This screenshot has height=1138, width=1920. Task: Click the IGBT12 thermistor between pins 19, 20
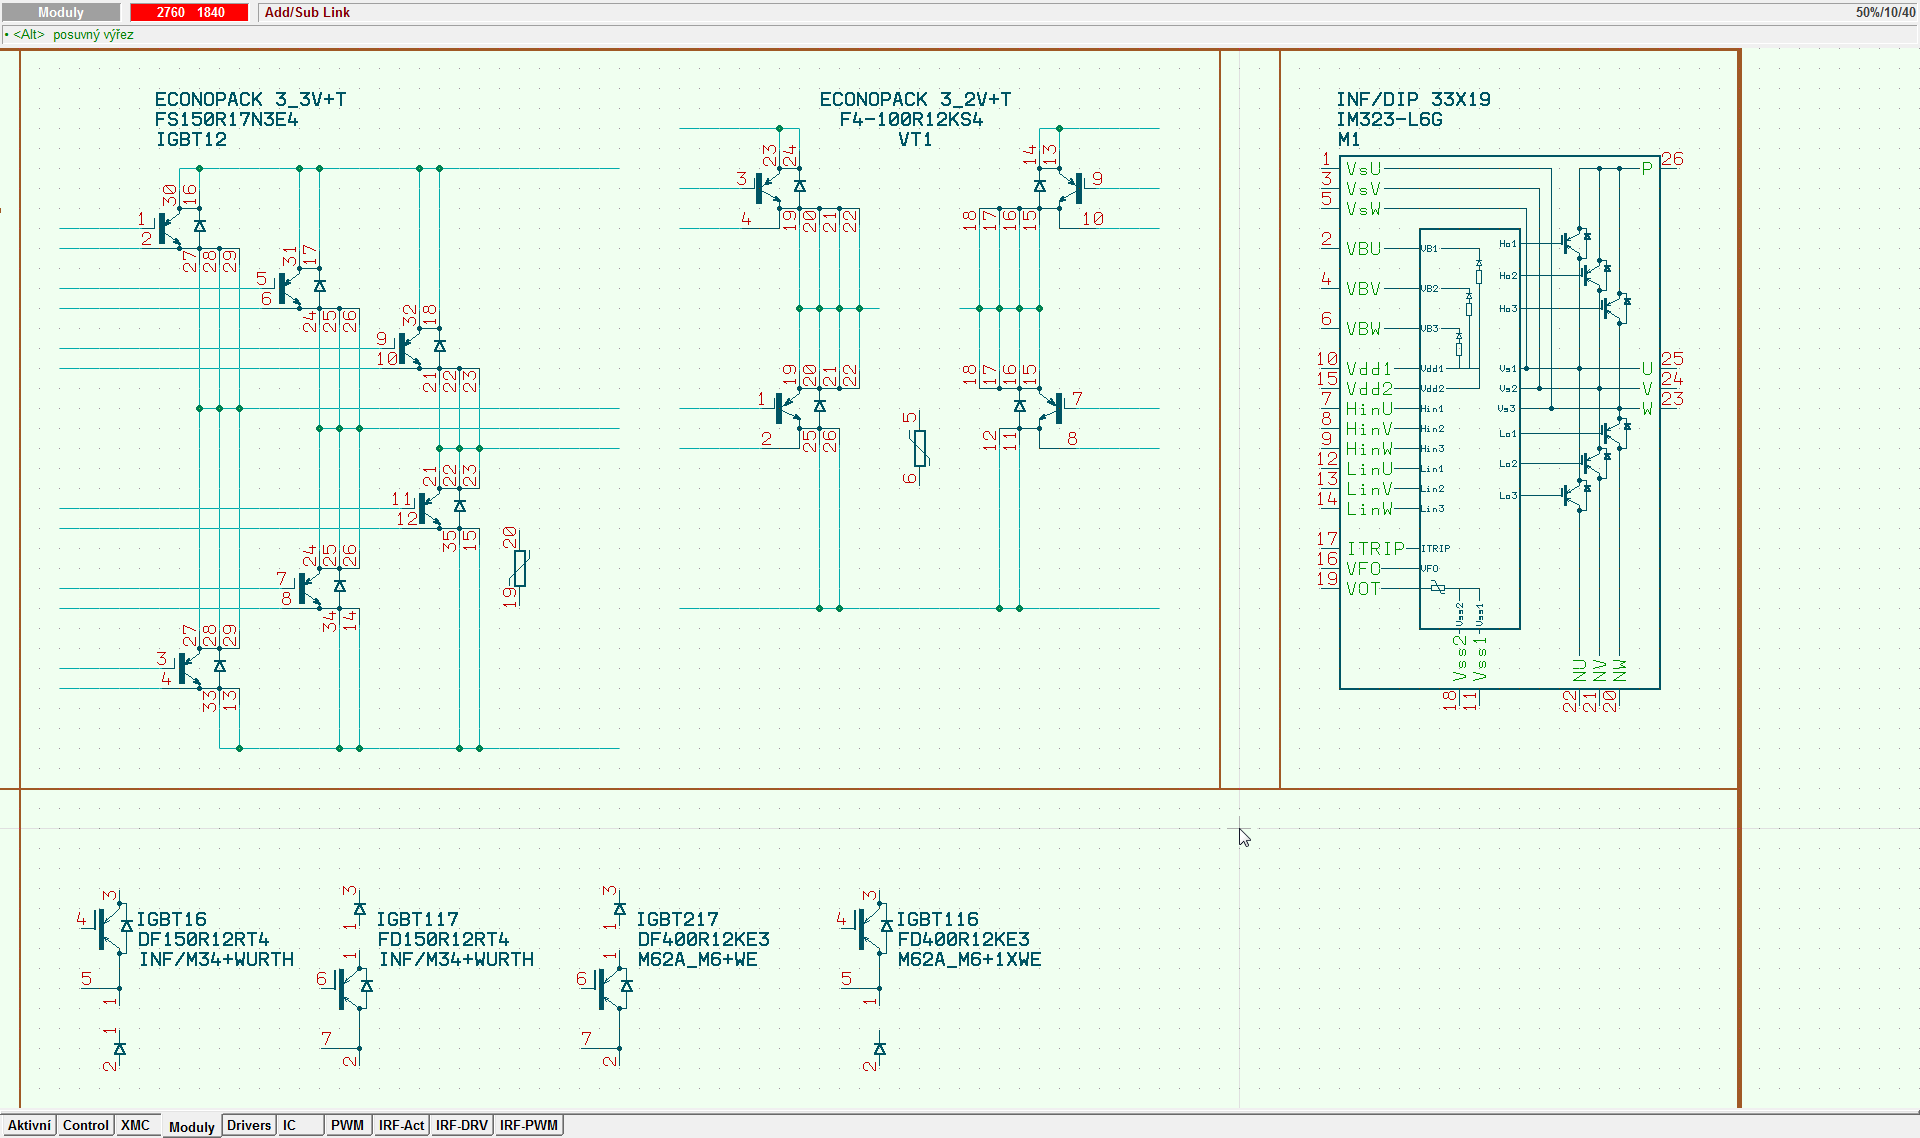520,568
